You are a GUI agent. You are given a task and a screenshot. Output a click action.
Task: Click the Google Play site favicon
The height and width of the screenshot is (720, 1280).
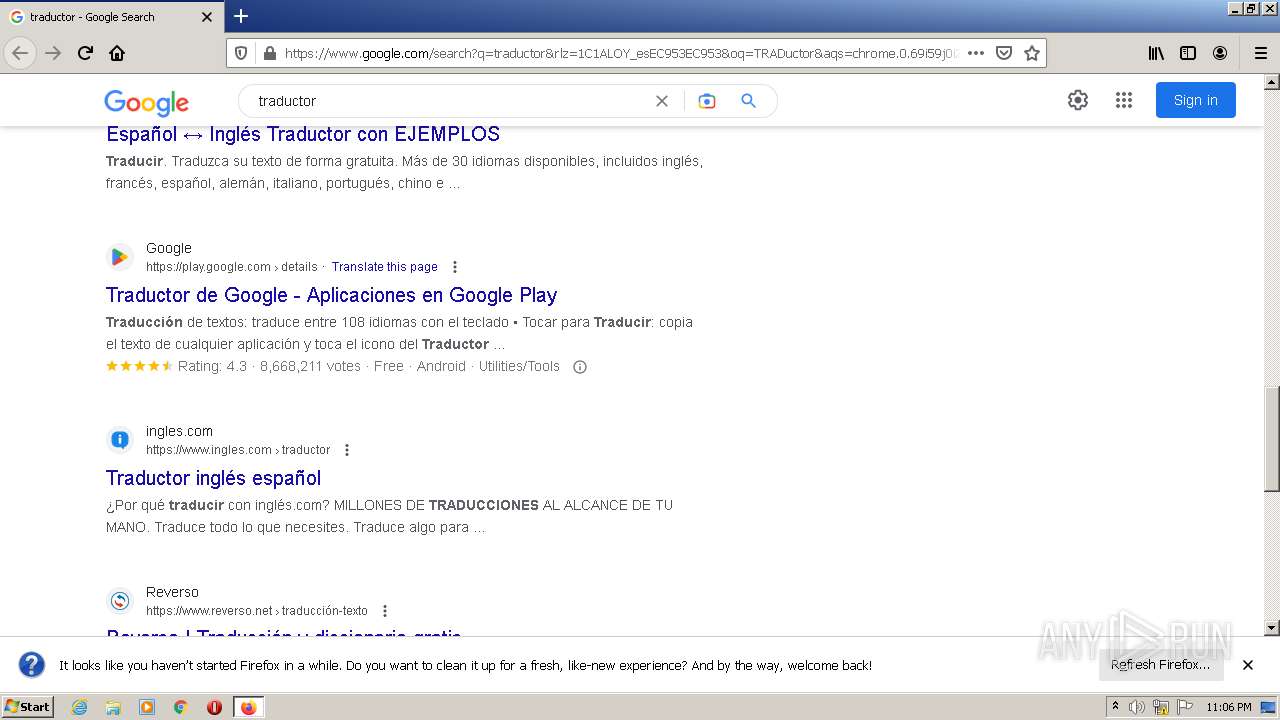pos(120,257)
